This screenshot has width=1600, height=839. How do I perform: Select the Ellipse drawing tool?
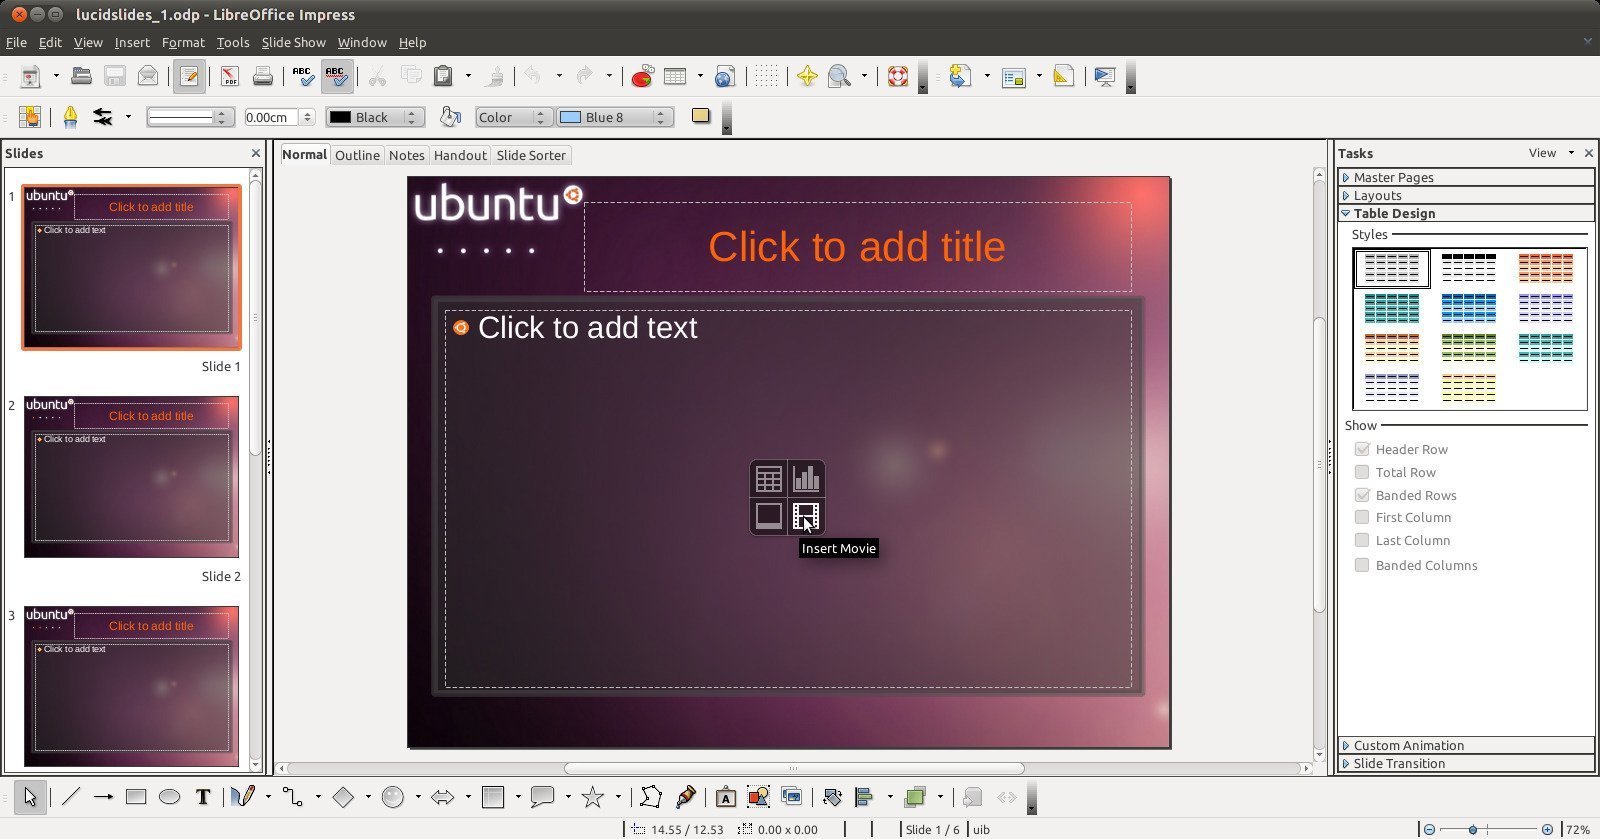pyautogui.click(x=170, y=797)
